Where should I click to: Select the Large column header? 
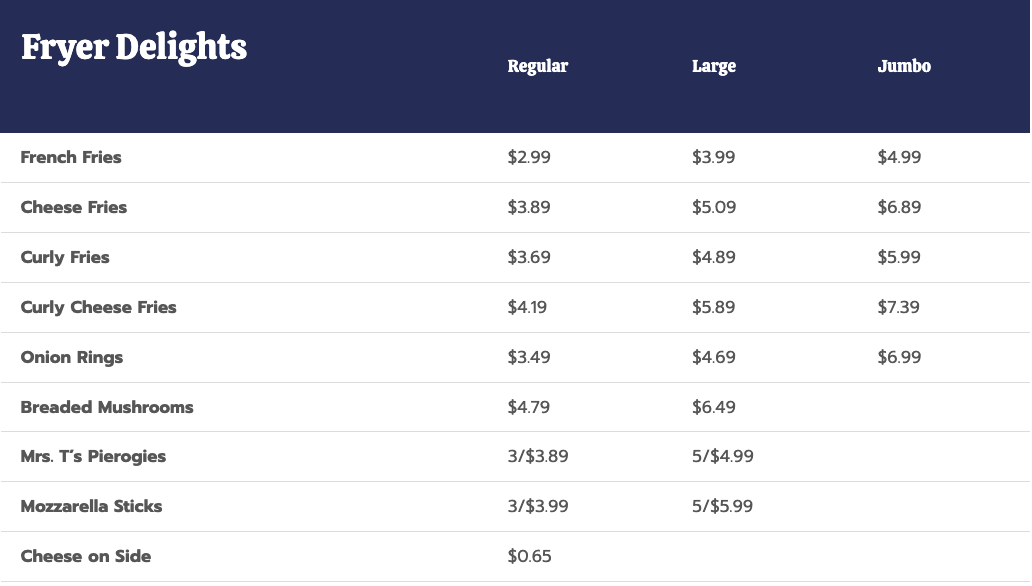click(713, 66)
